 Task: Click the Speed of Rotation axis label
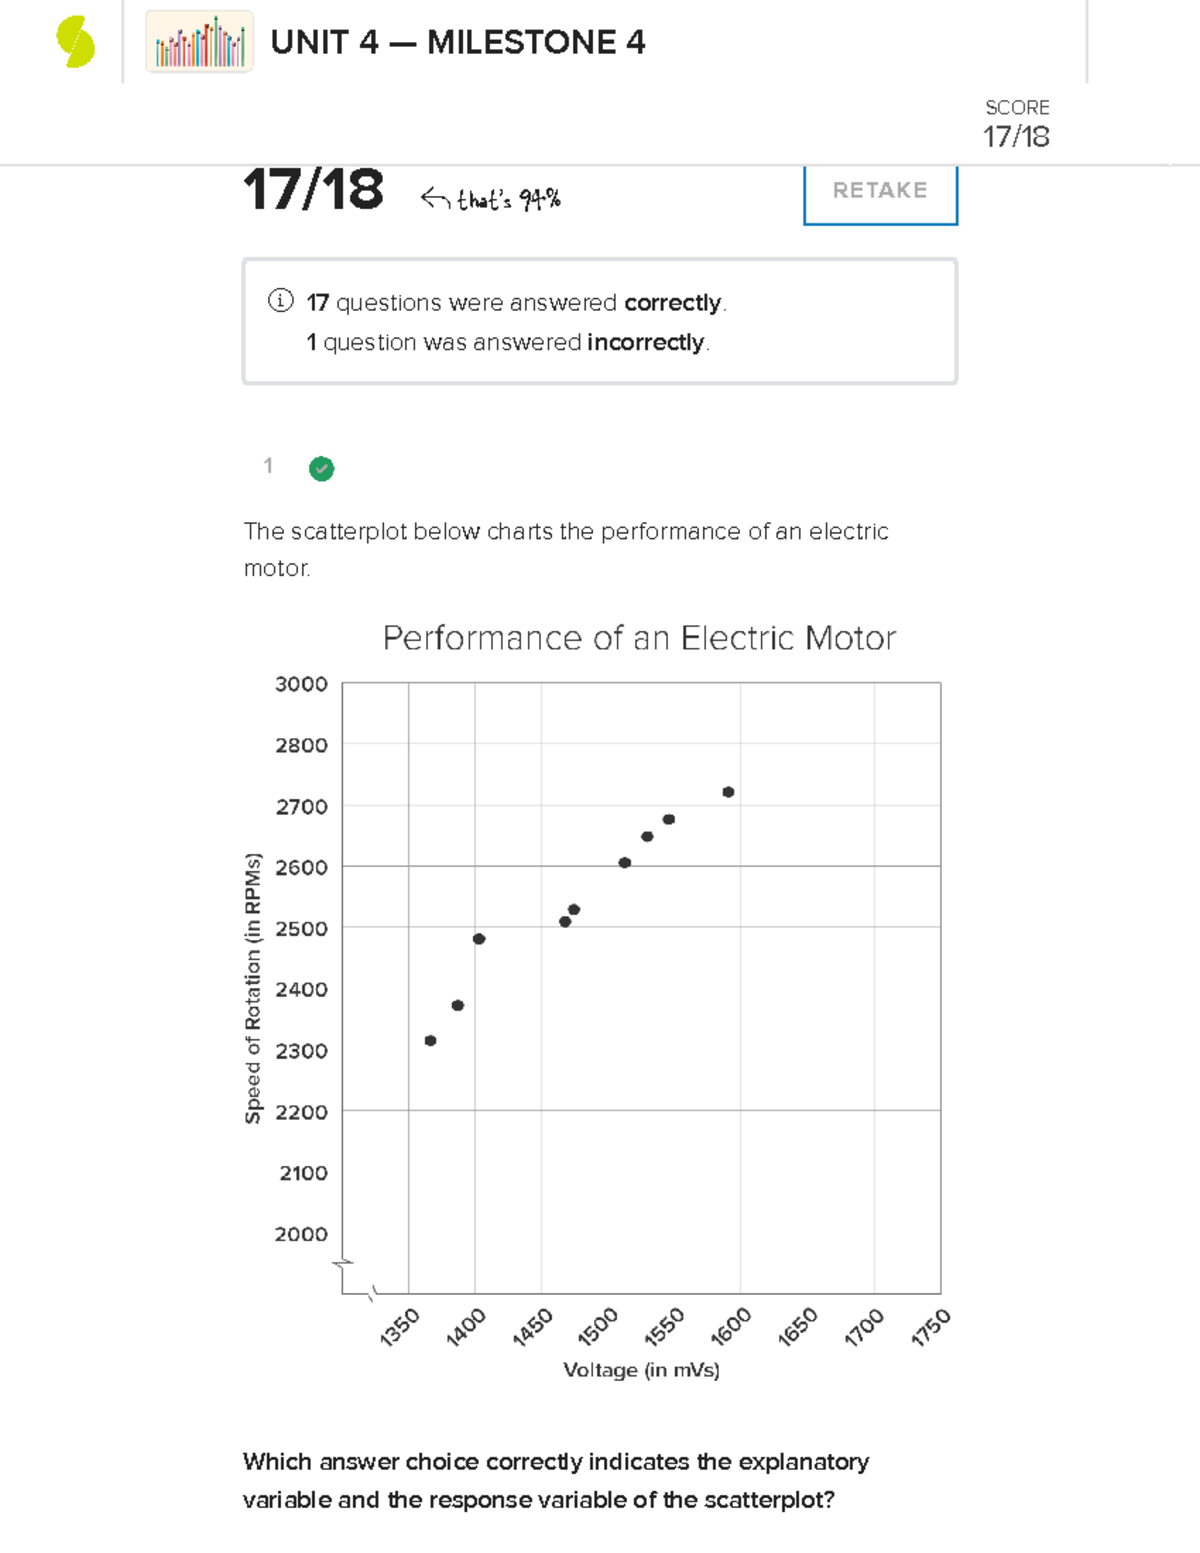pyautogui.click(x=253, y=988)
